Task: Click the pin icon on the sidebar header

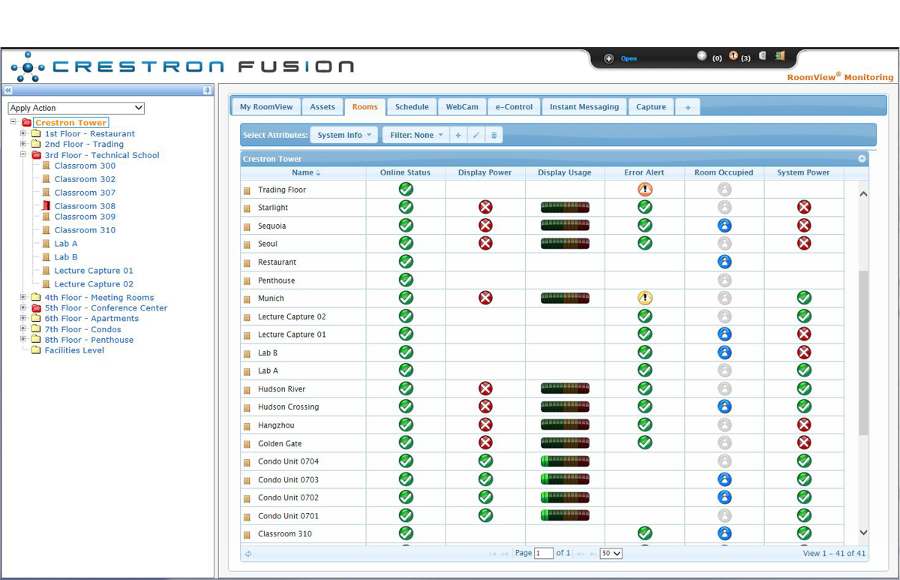Action: pos(207,90)
